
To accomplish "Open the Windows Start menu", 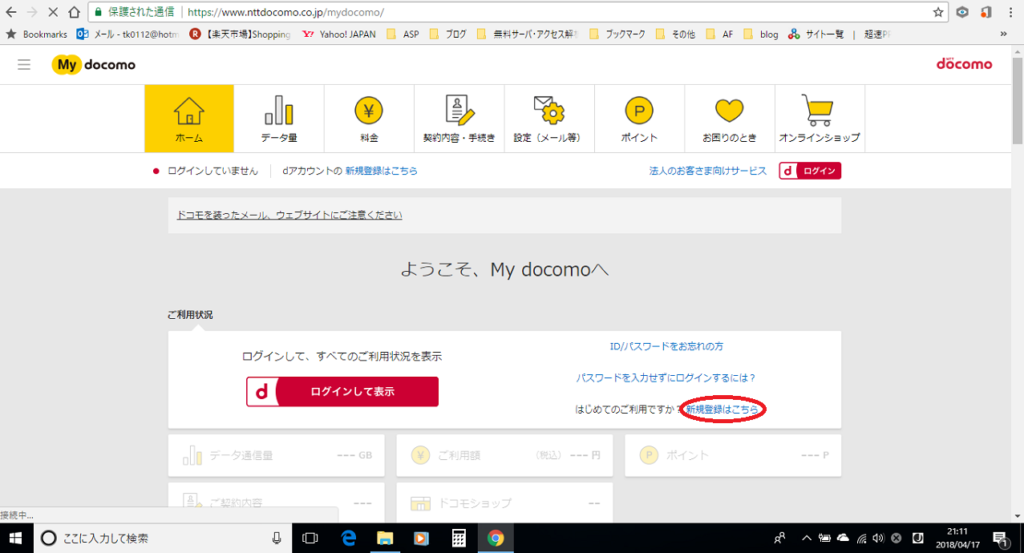I will 16,538.
